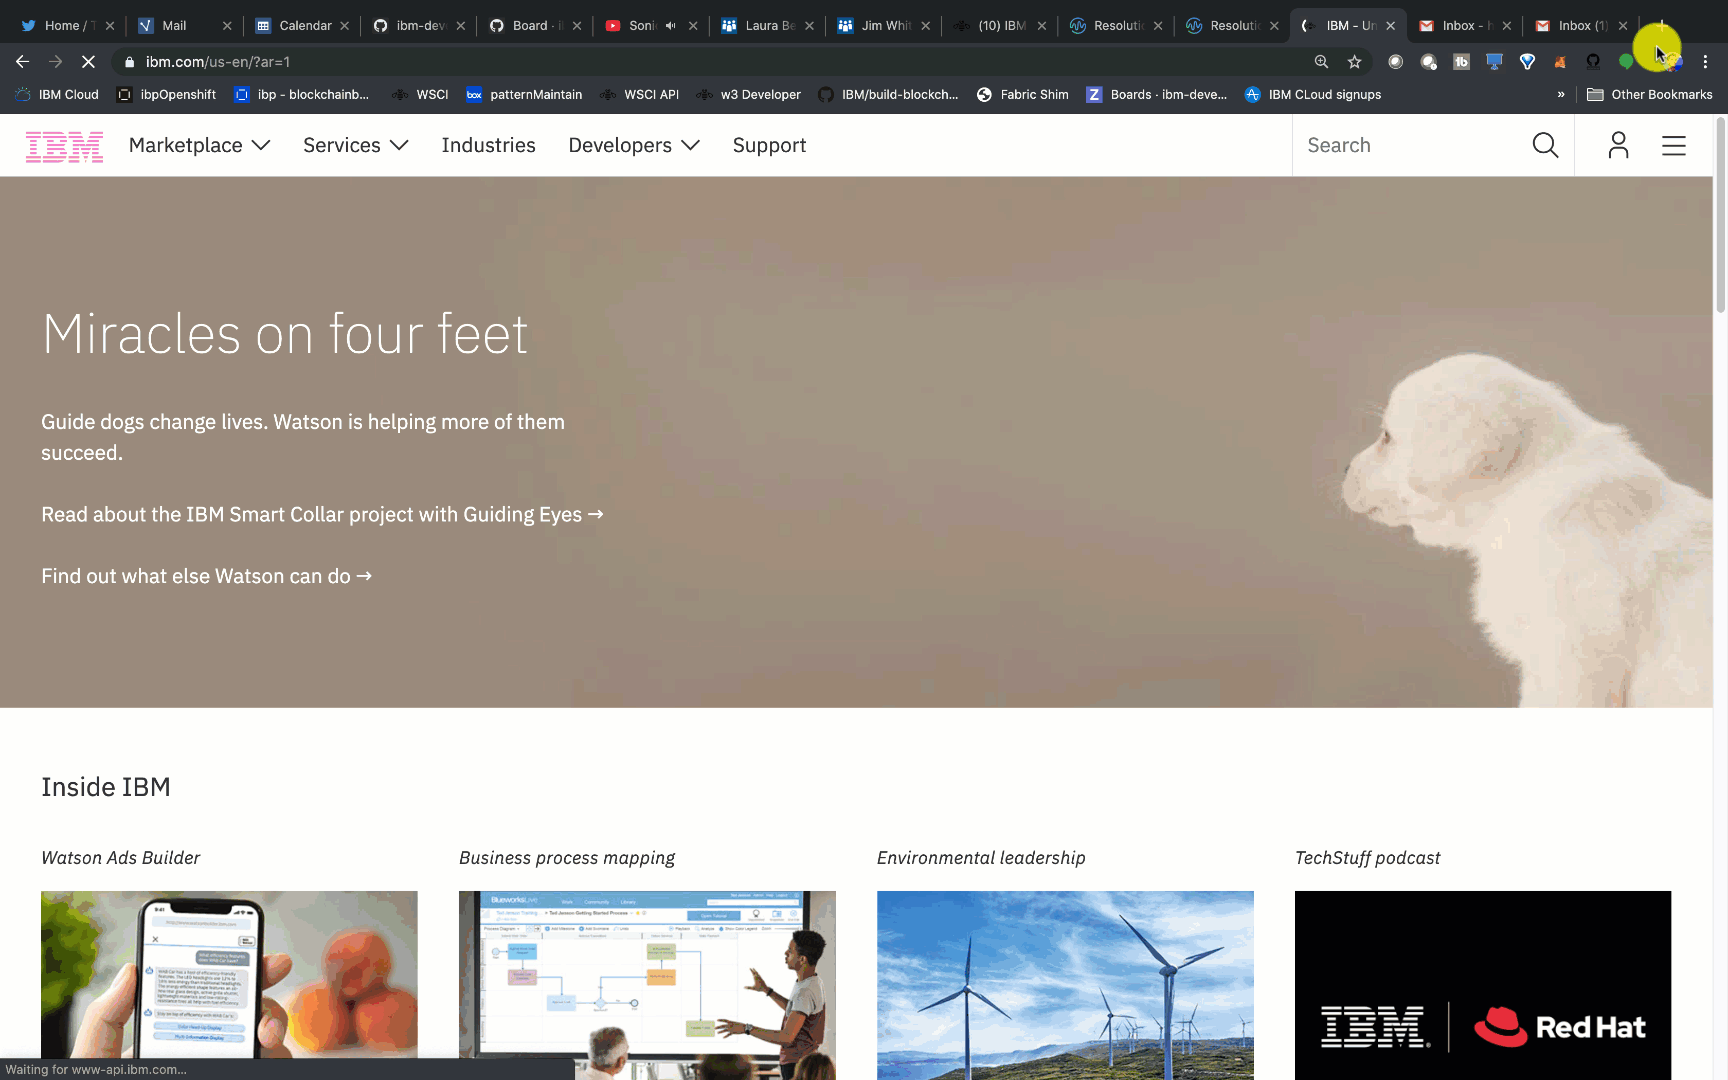
Task: Click the Inside IBM heading
Action: point(106,788)
